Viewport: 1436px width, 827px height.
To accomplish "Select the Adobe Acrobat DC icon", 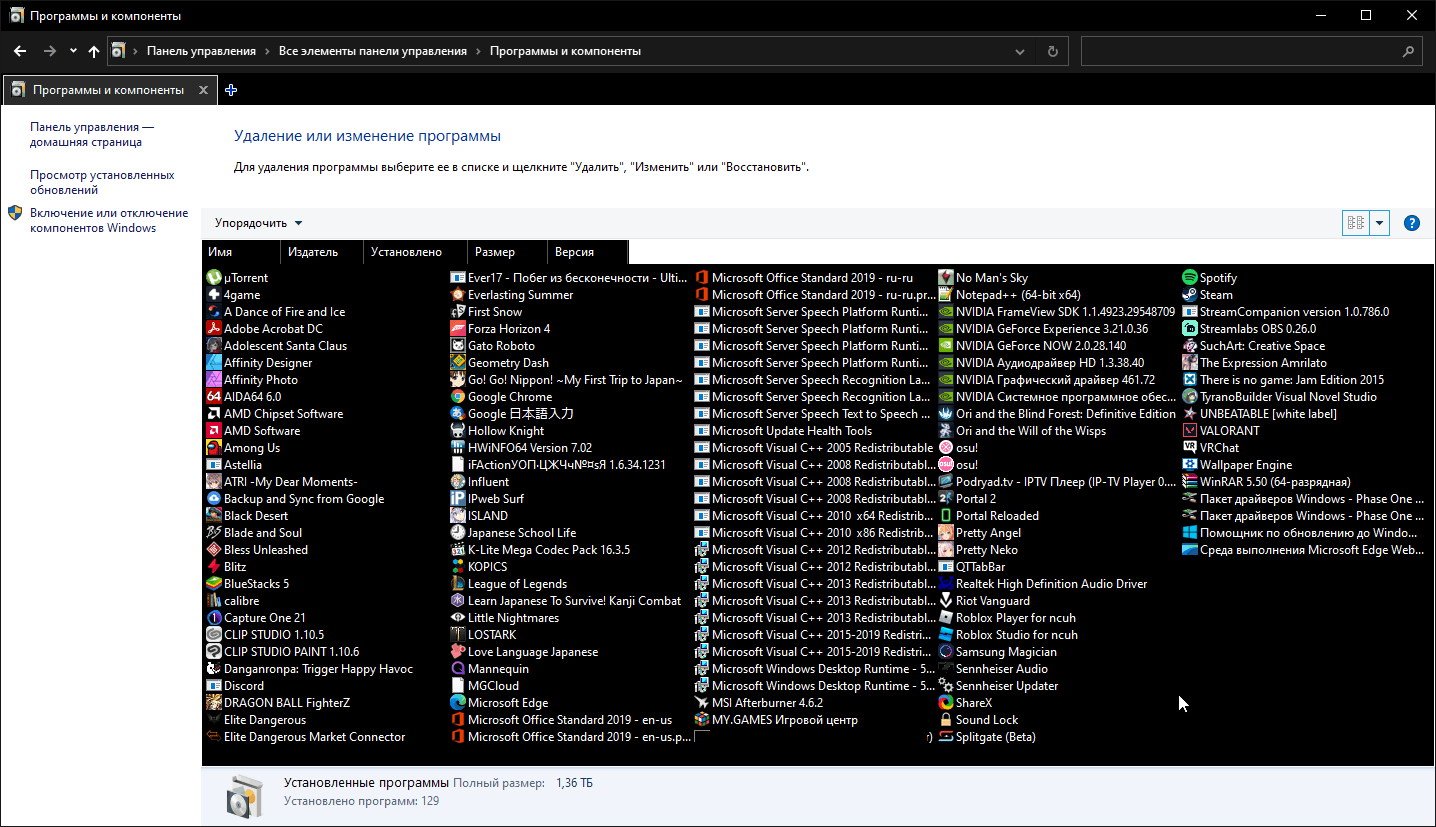I will [x=214, y=329].
